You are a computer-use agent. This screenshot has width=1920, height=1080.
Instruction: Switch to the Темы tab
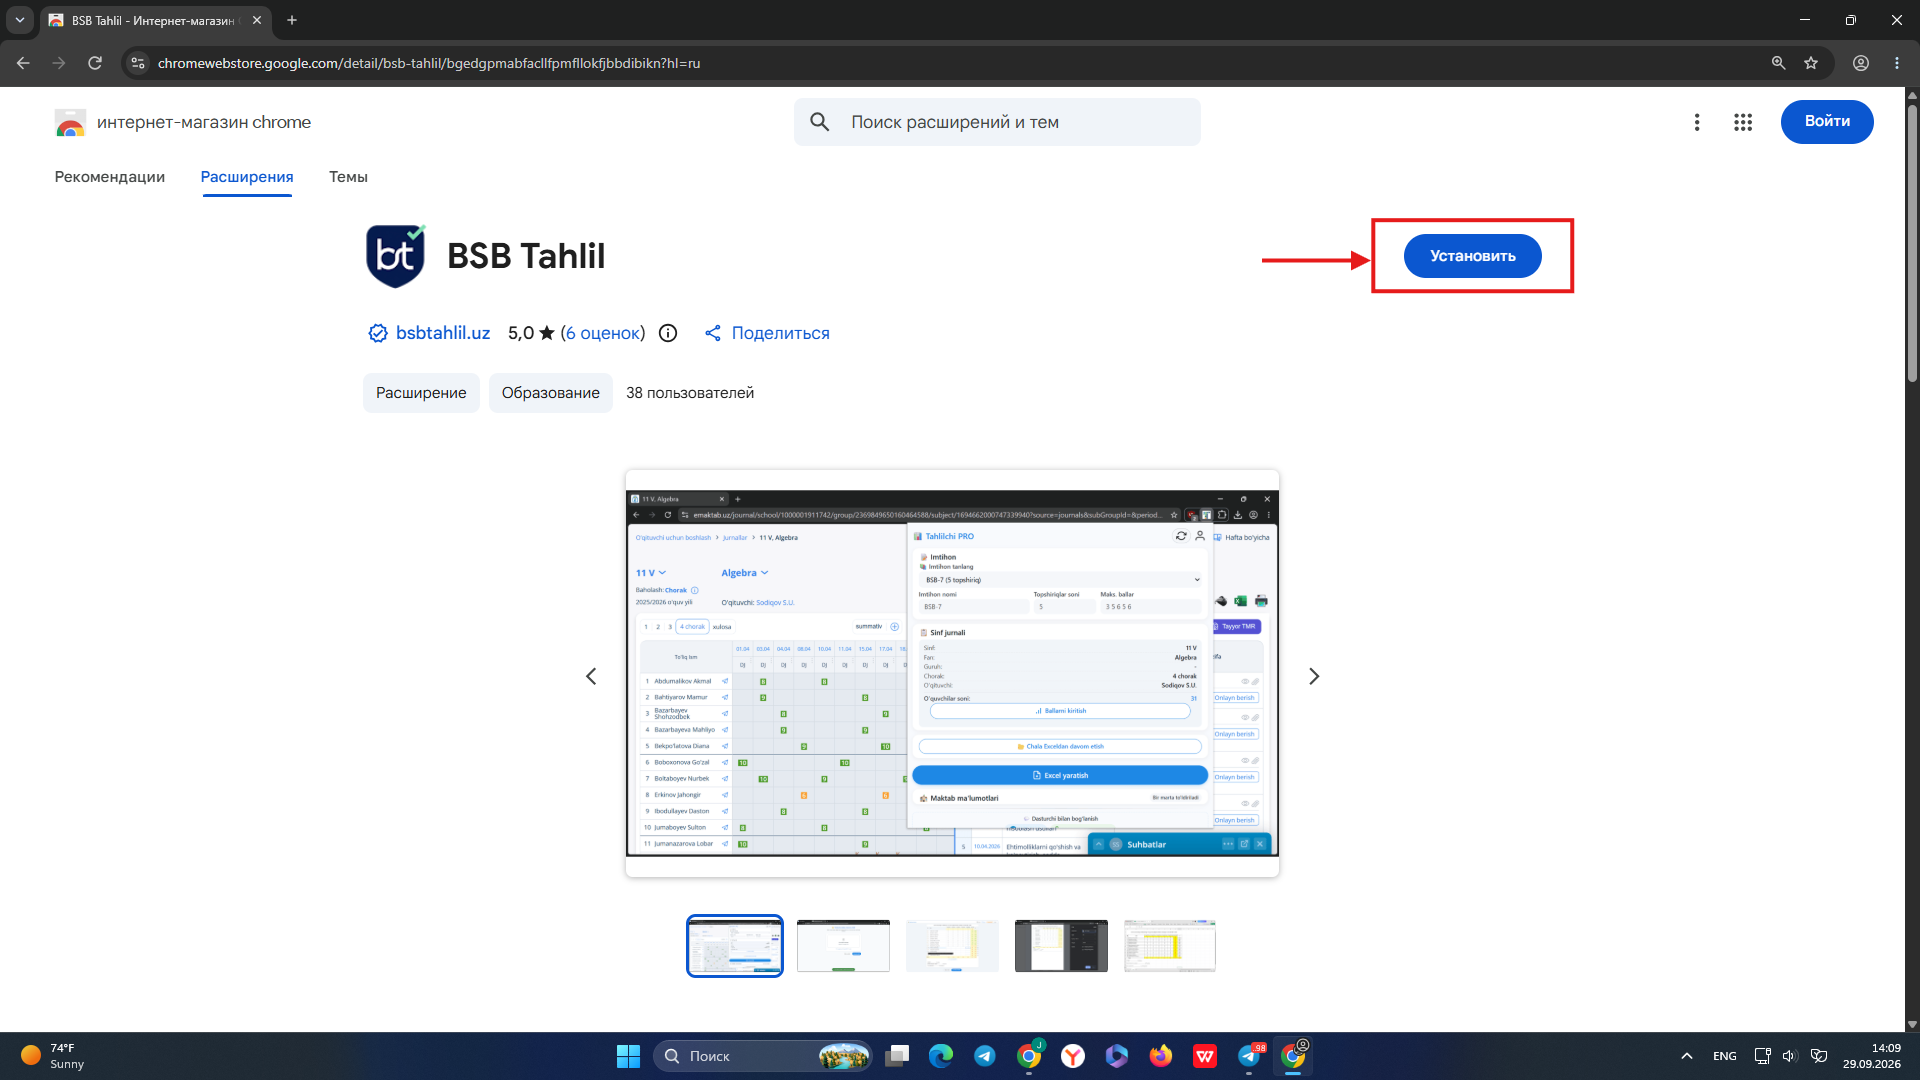[348, 177]
